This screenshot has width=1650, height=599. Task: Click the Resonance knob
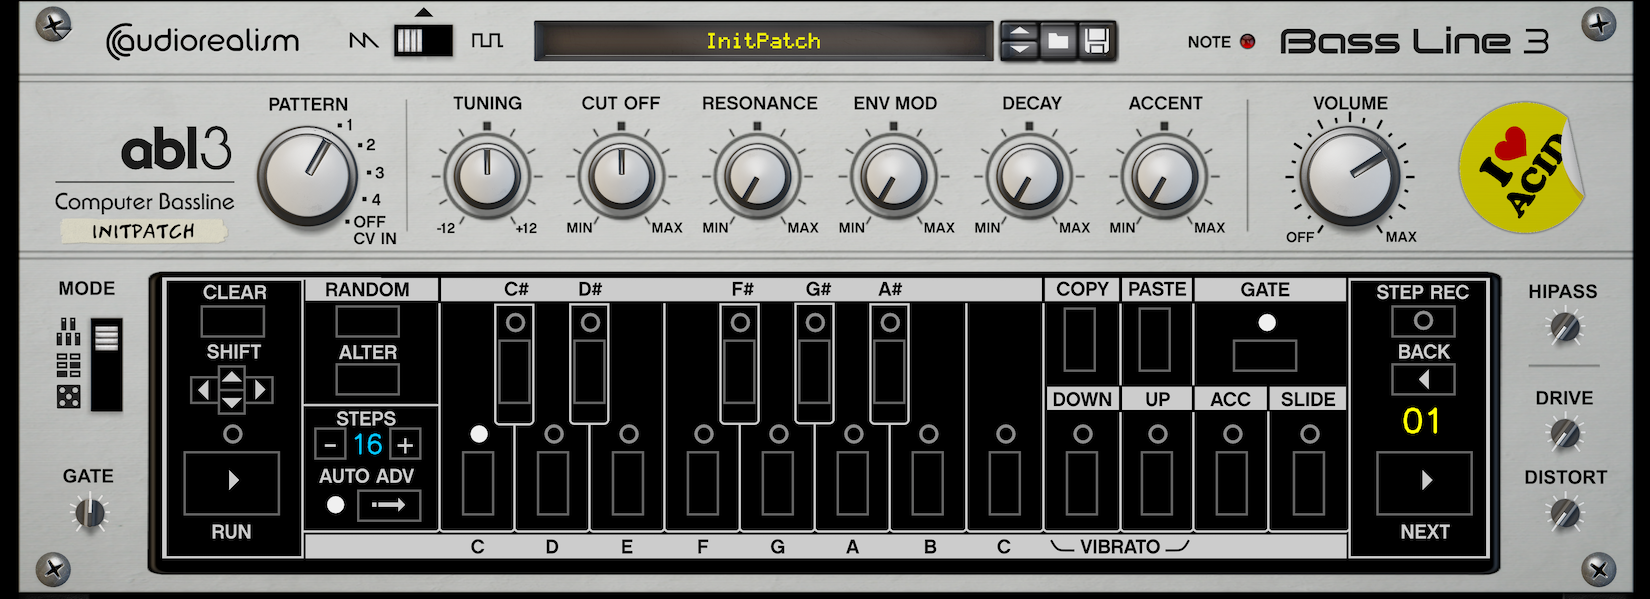pos(757,175)
